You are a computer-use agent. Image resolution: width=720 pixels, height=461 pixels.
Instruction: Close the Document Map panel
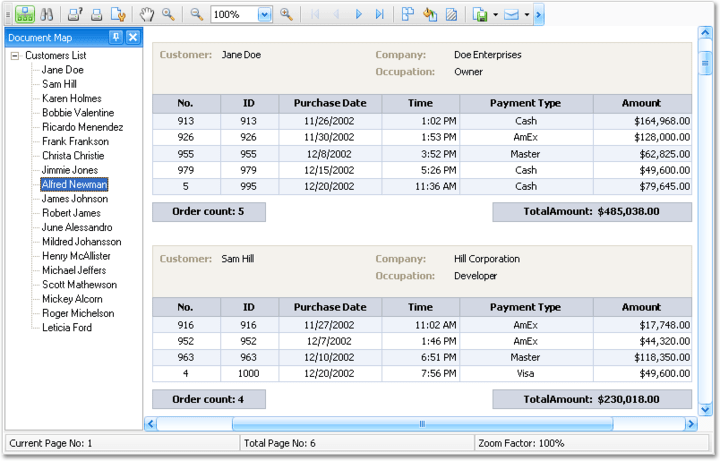pos(133,37)
